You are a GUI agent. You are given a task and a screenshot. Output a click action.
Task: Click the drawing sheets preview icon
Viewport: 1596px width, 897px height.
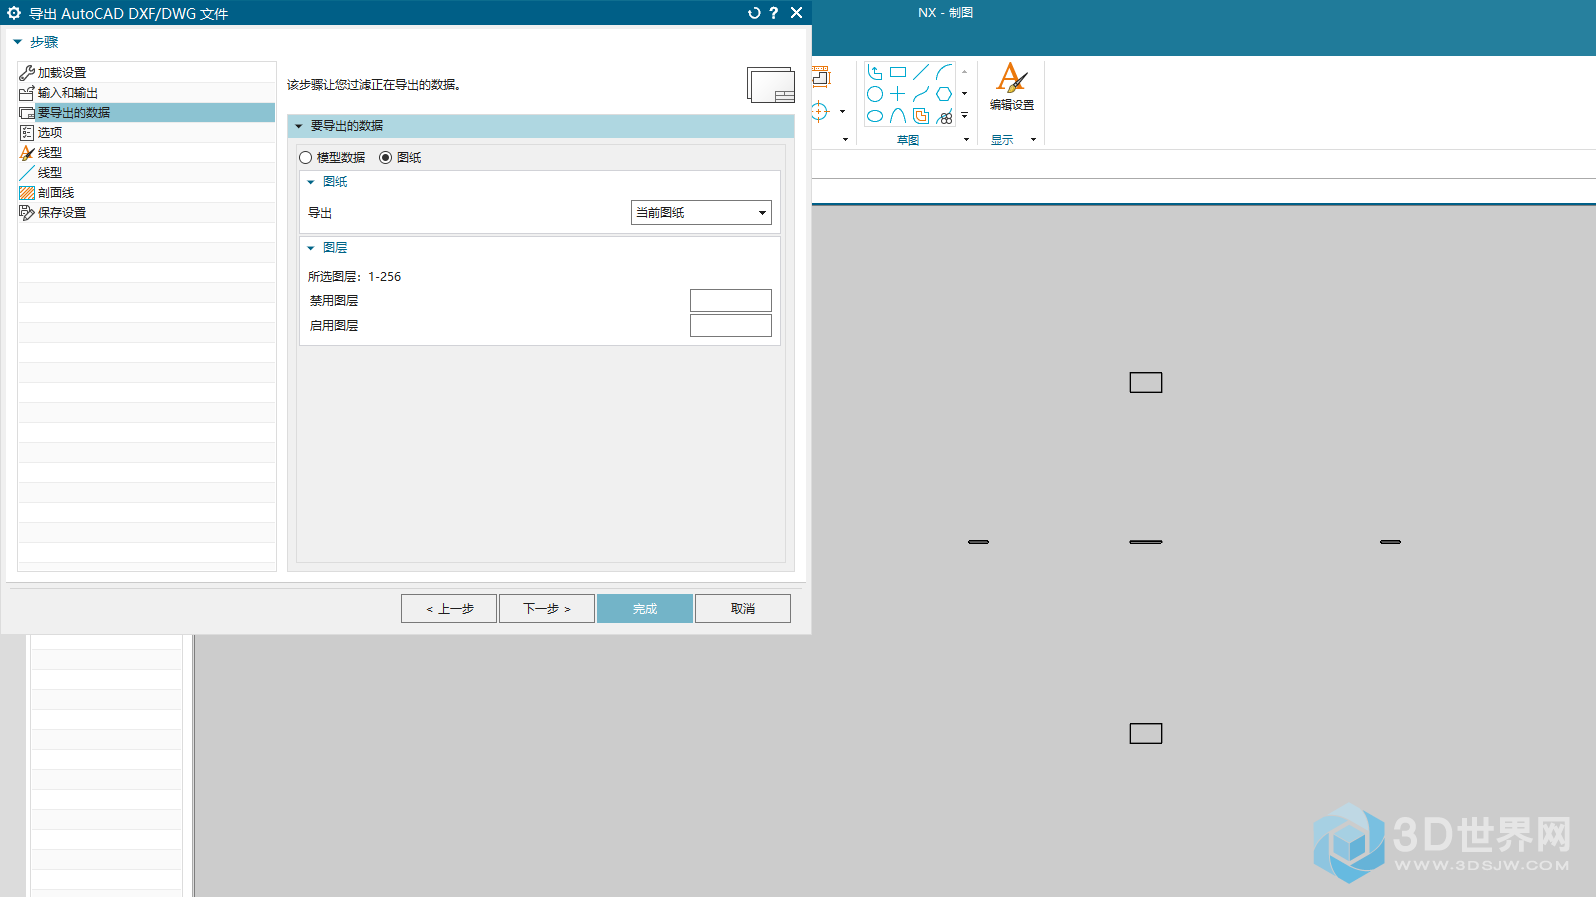click(x=770, y=85)
